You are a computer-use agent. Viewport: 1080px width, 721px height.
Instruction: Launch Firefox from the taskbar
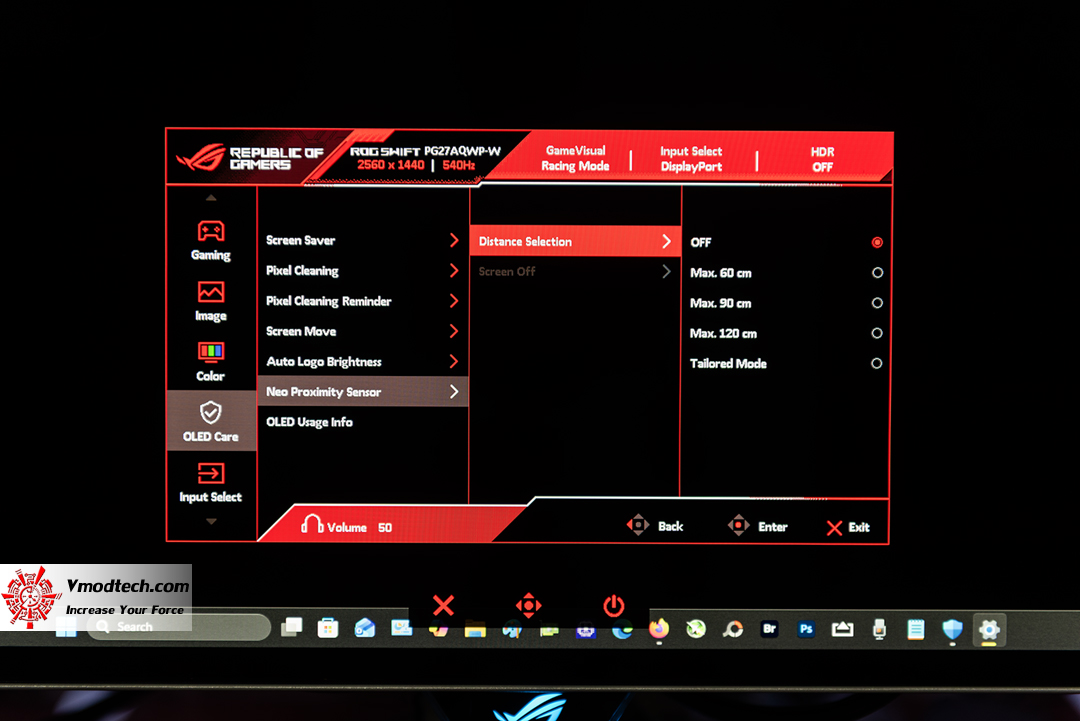coord(659,628)
